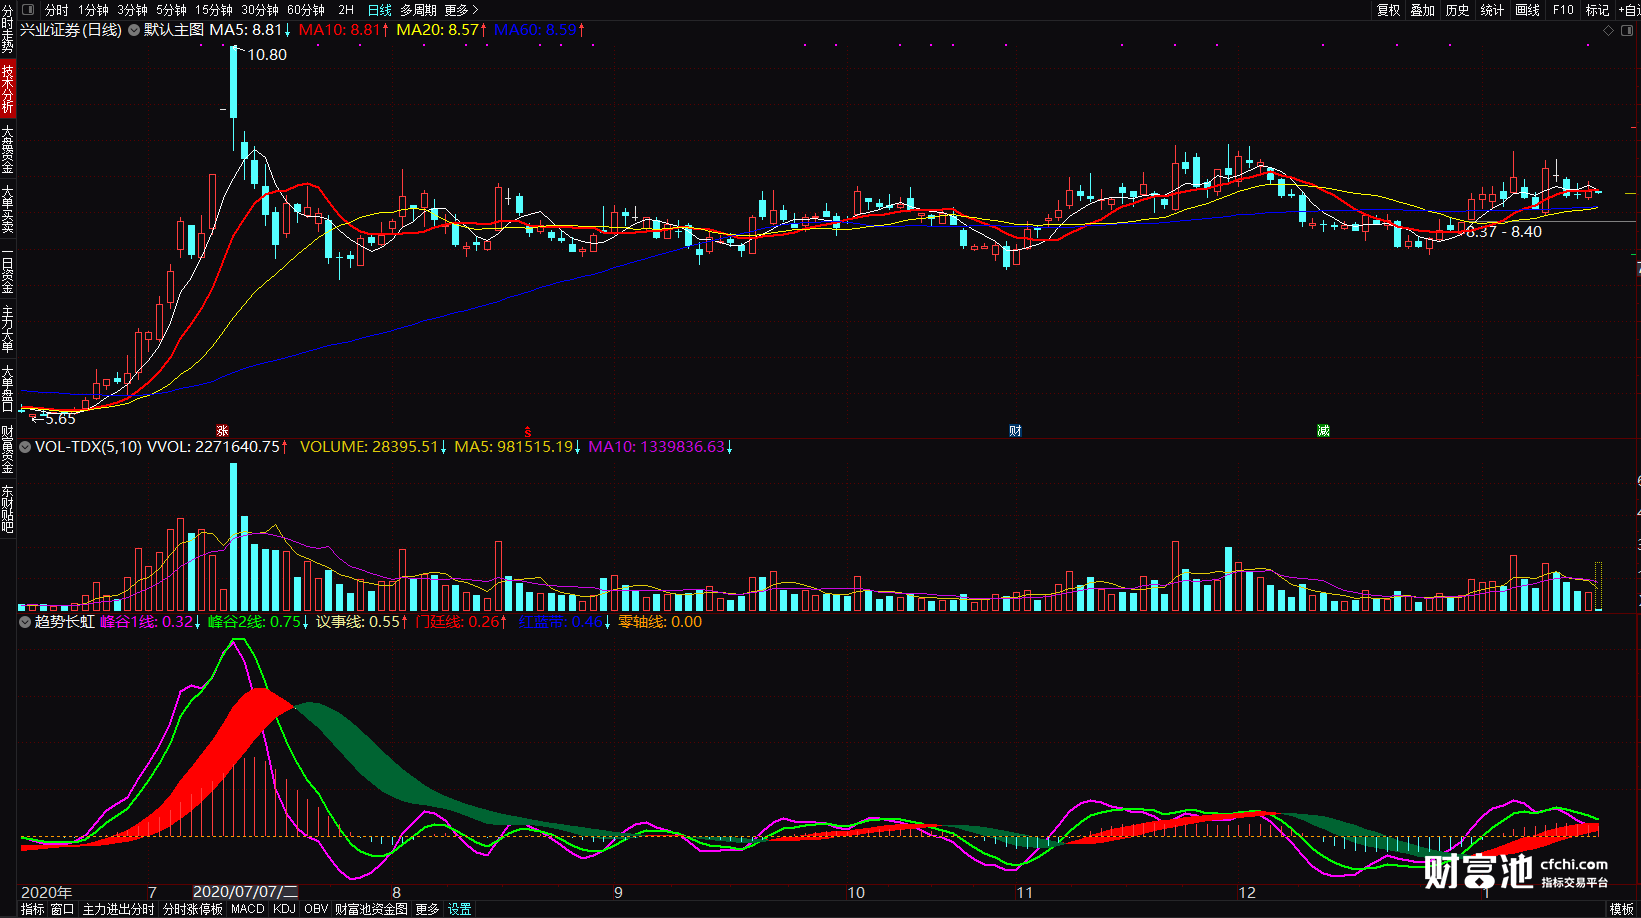Image resolution: width=1641 pixels, height=918 pixels.
Task: Click the MA10: 8.81 value
Action: [x=344, y=30]
